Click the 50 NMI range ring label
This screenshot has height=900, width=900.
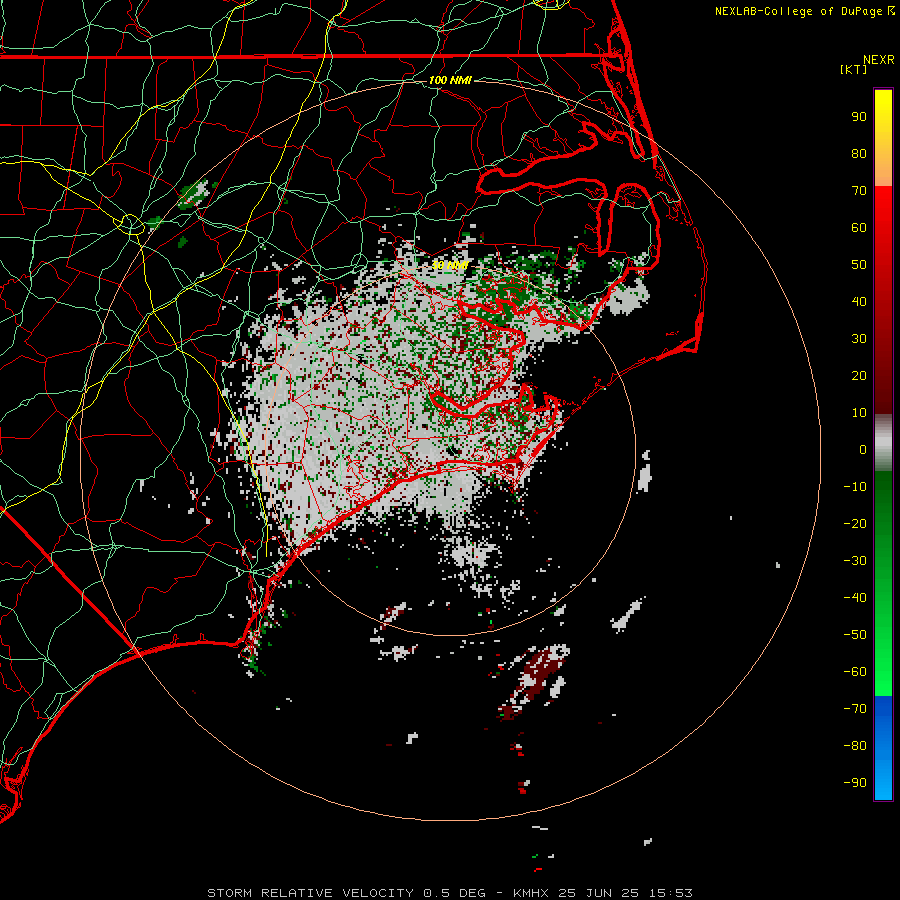coord(450,265)
